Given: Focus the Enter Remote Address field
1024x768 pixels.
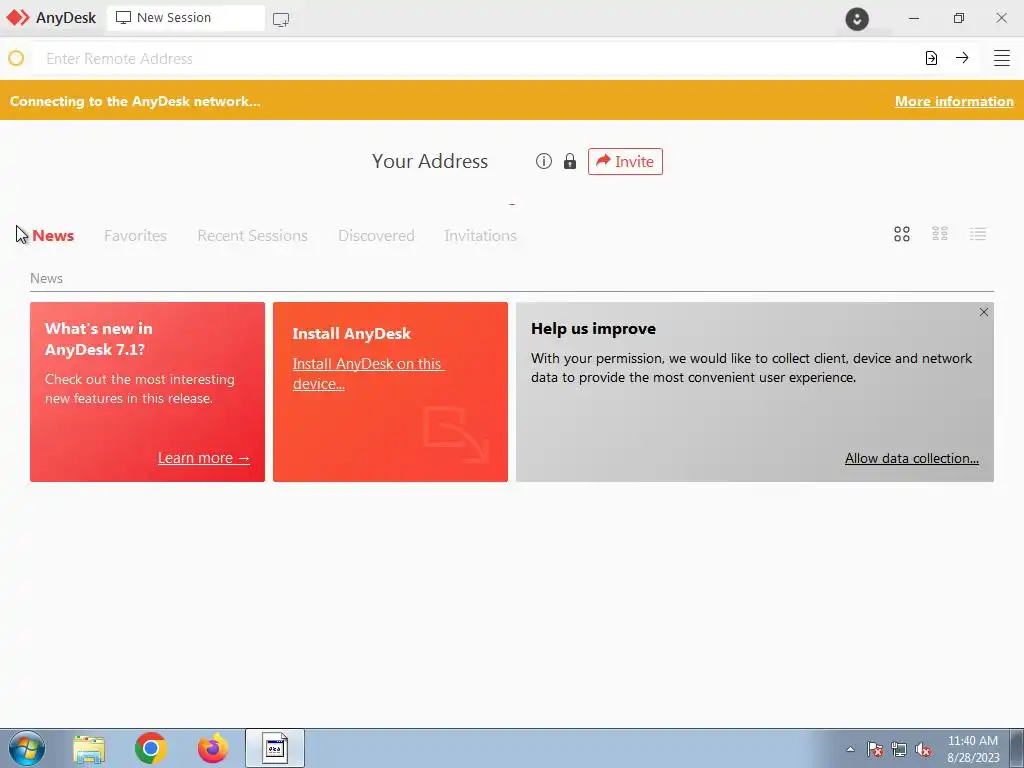Looking at the screenshot, I should pyautogui.click(x=473, y=59).
